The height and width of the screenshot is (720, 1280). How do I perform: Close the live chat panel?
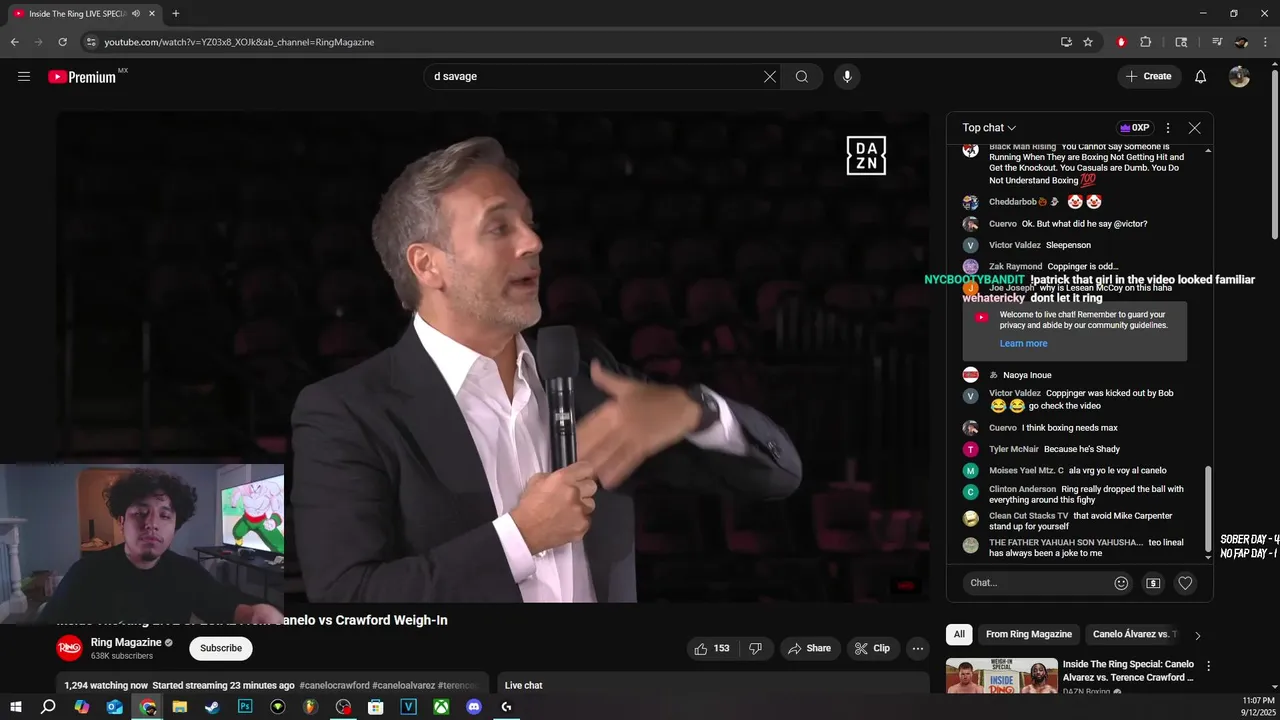[1194, 128]
